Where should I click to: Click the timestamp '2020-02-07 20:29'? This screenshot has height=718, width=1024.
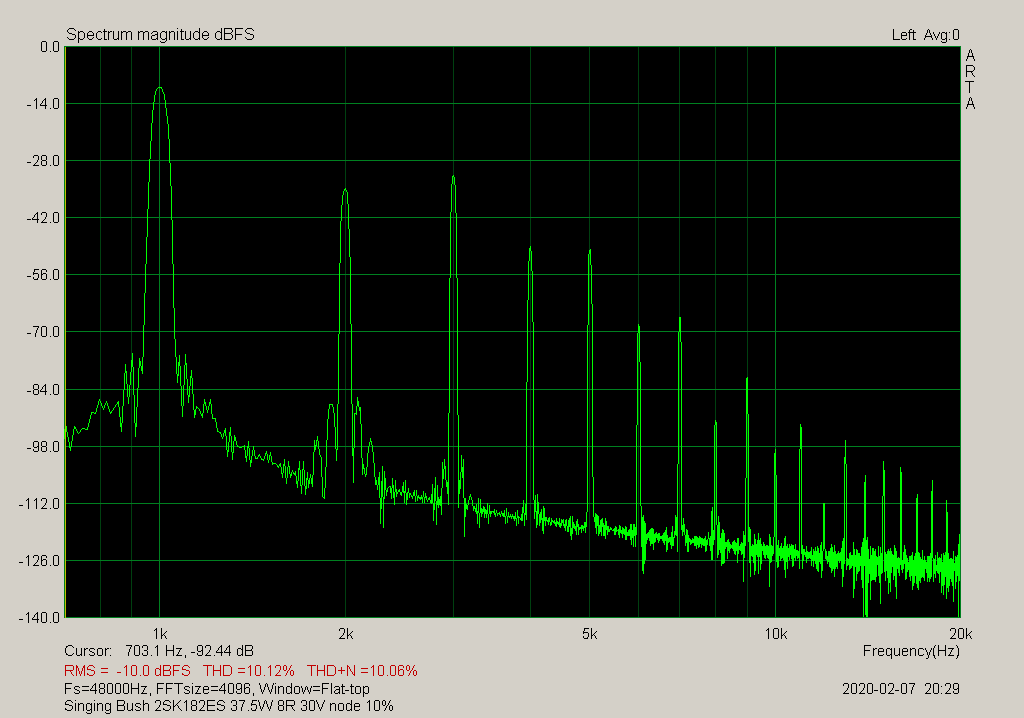click(901, 689)
